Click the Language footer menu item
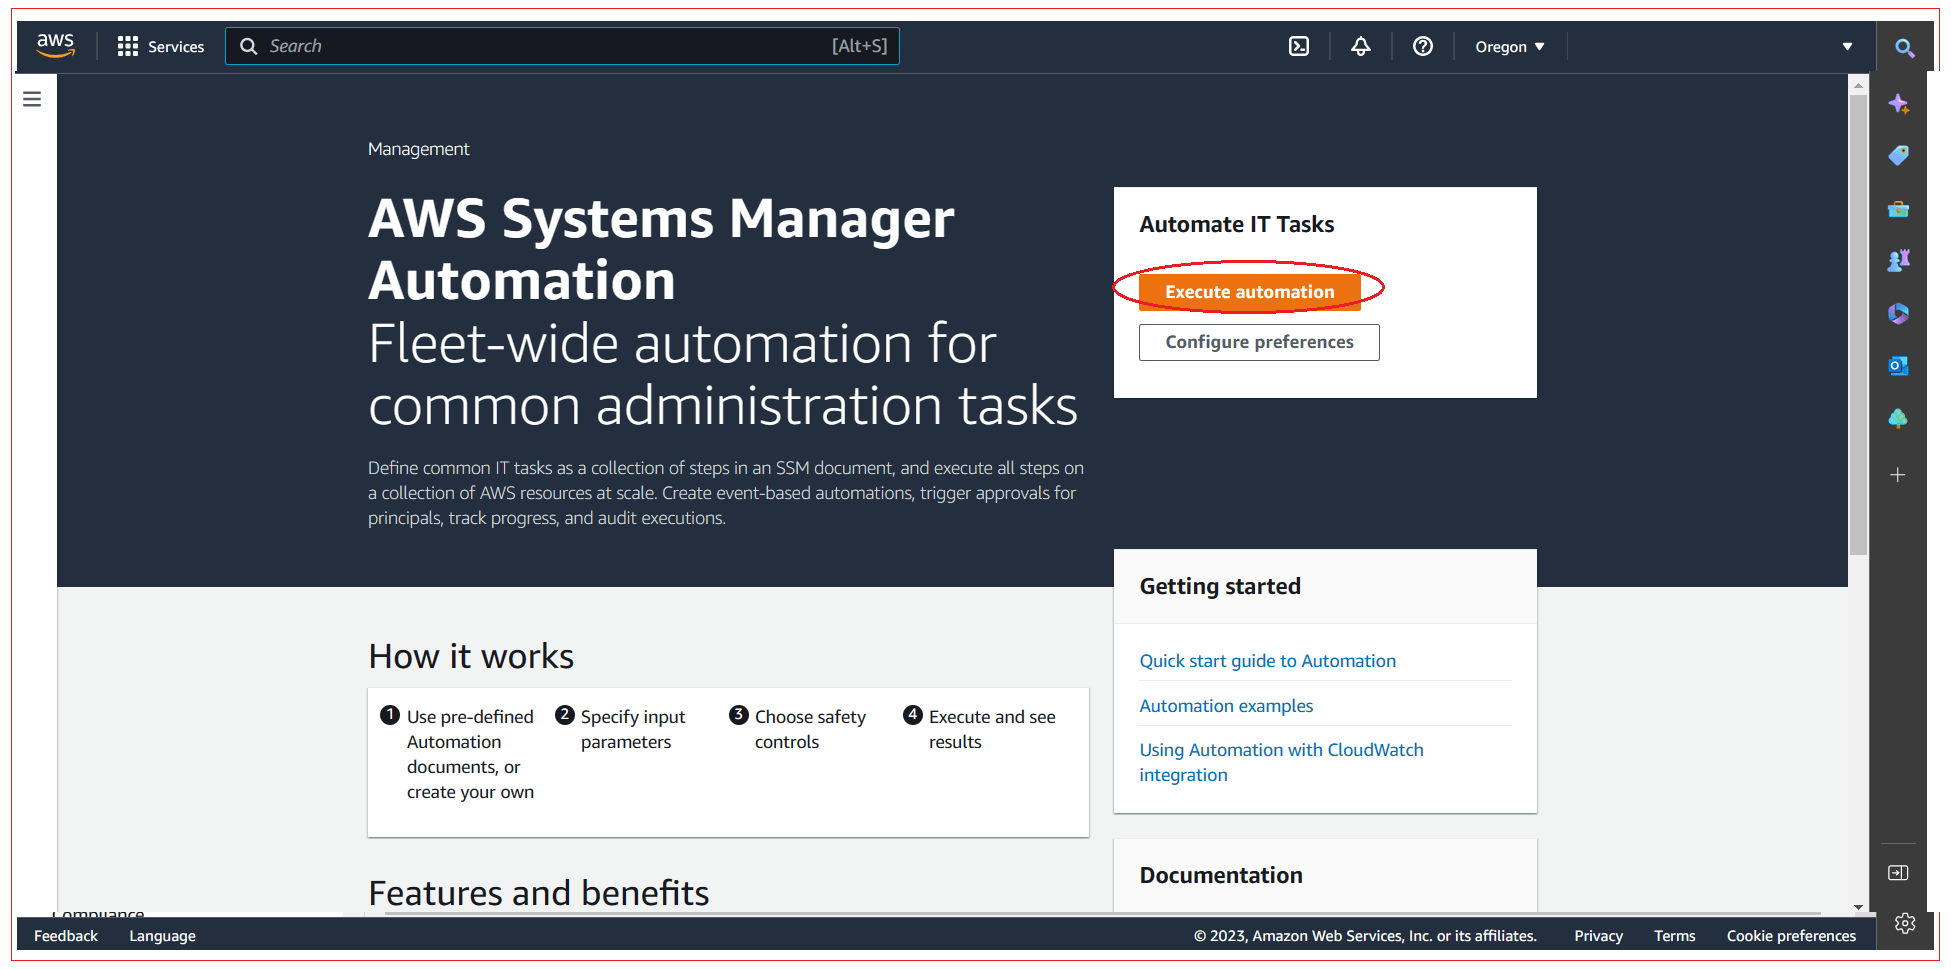This screenshot has width=1951, height=969. click(x=162, y=936)
